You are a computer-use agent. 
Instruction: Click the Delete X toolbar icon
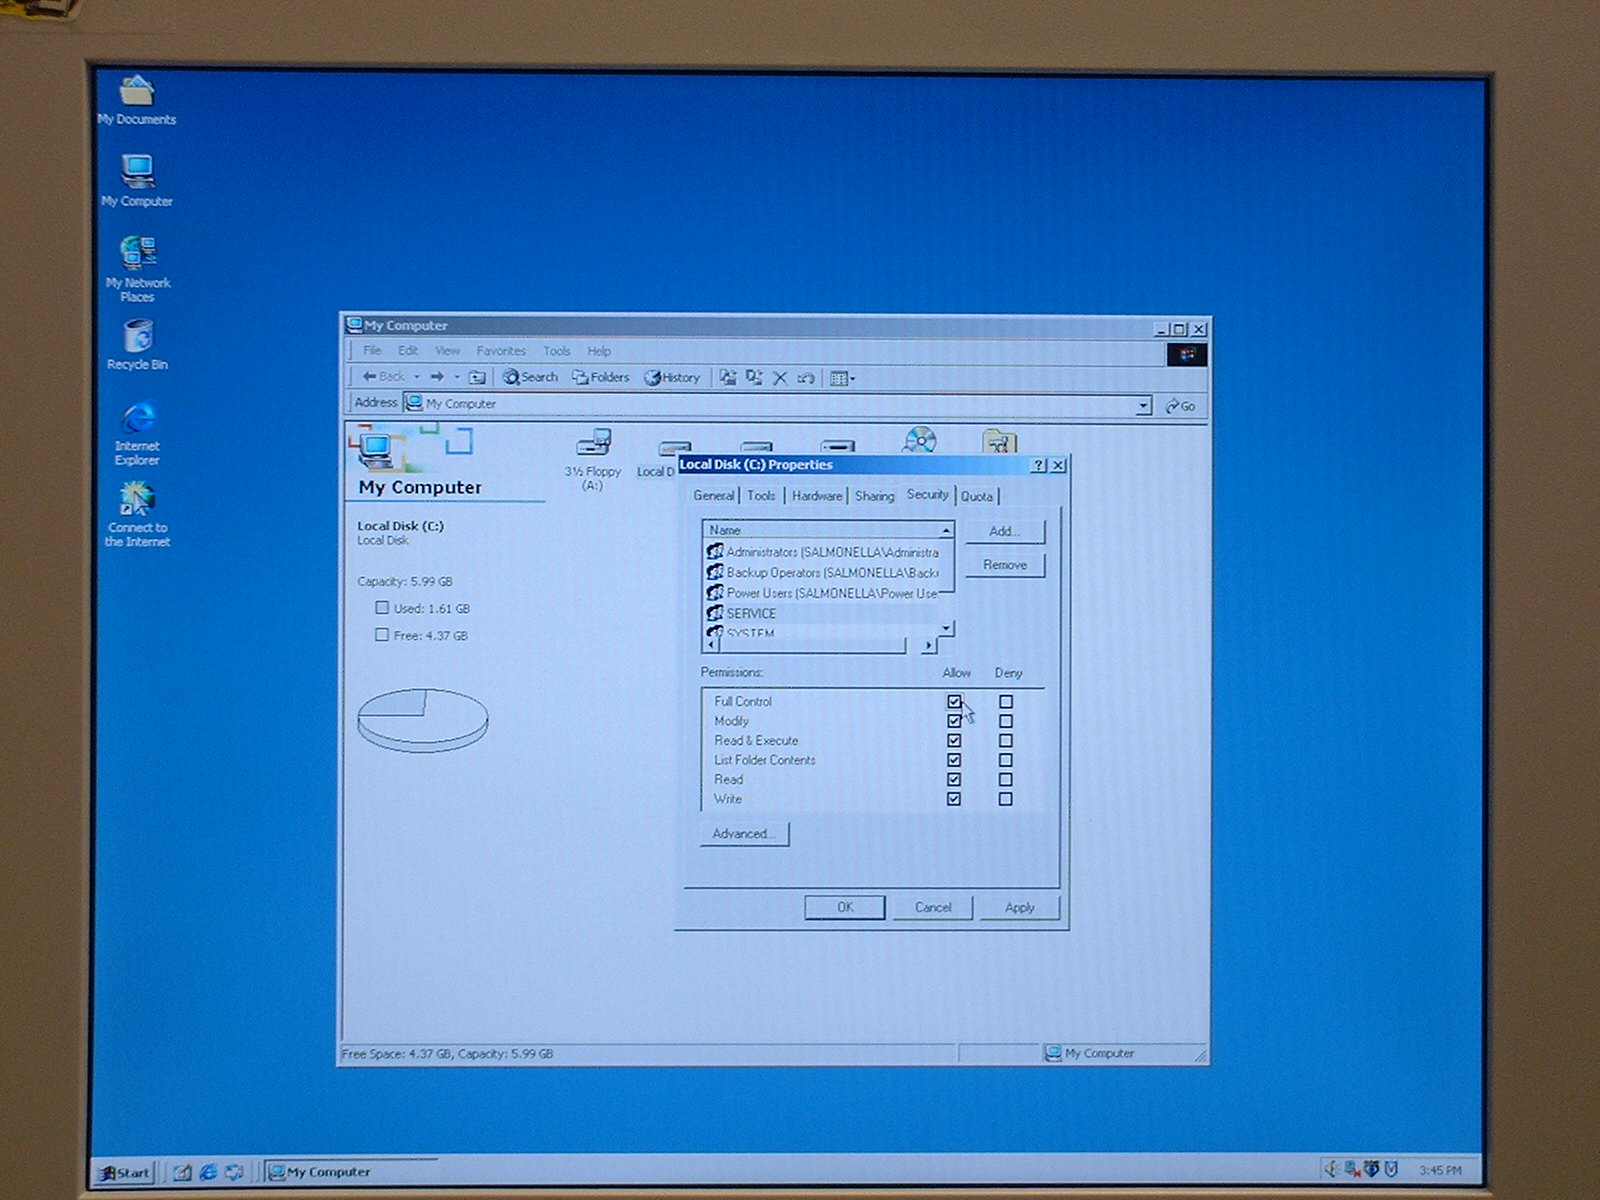(x=780, y=378)
